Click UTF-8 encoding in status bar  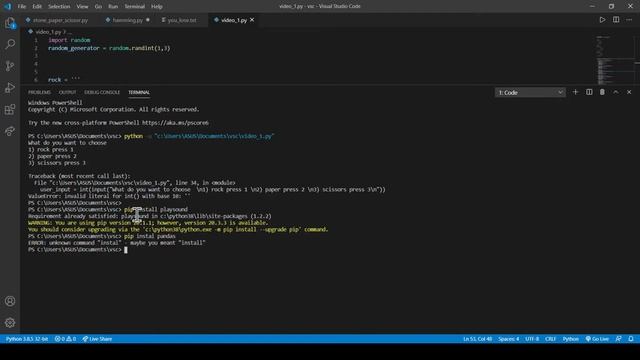tap(532, 339)
